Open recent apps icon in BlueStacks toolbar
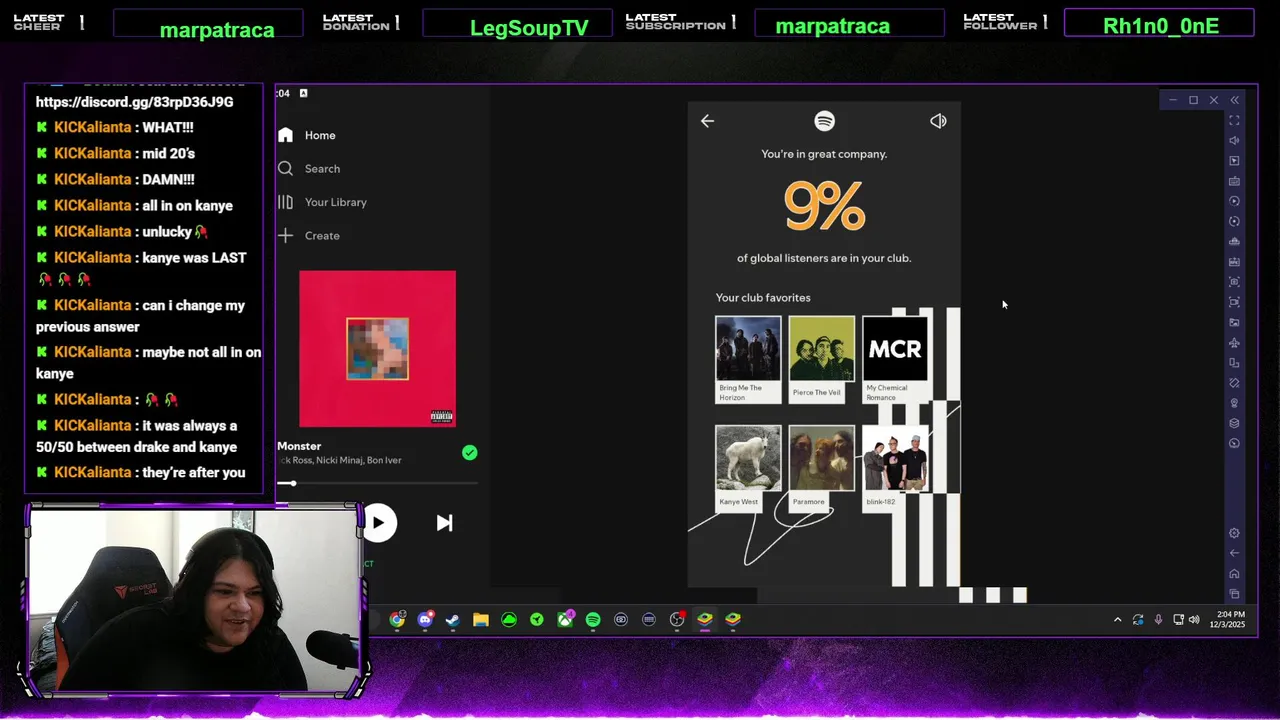This screenshot has height=720, width=1280. pos(1234,594)
